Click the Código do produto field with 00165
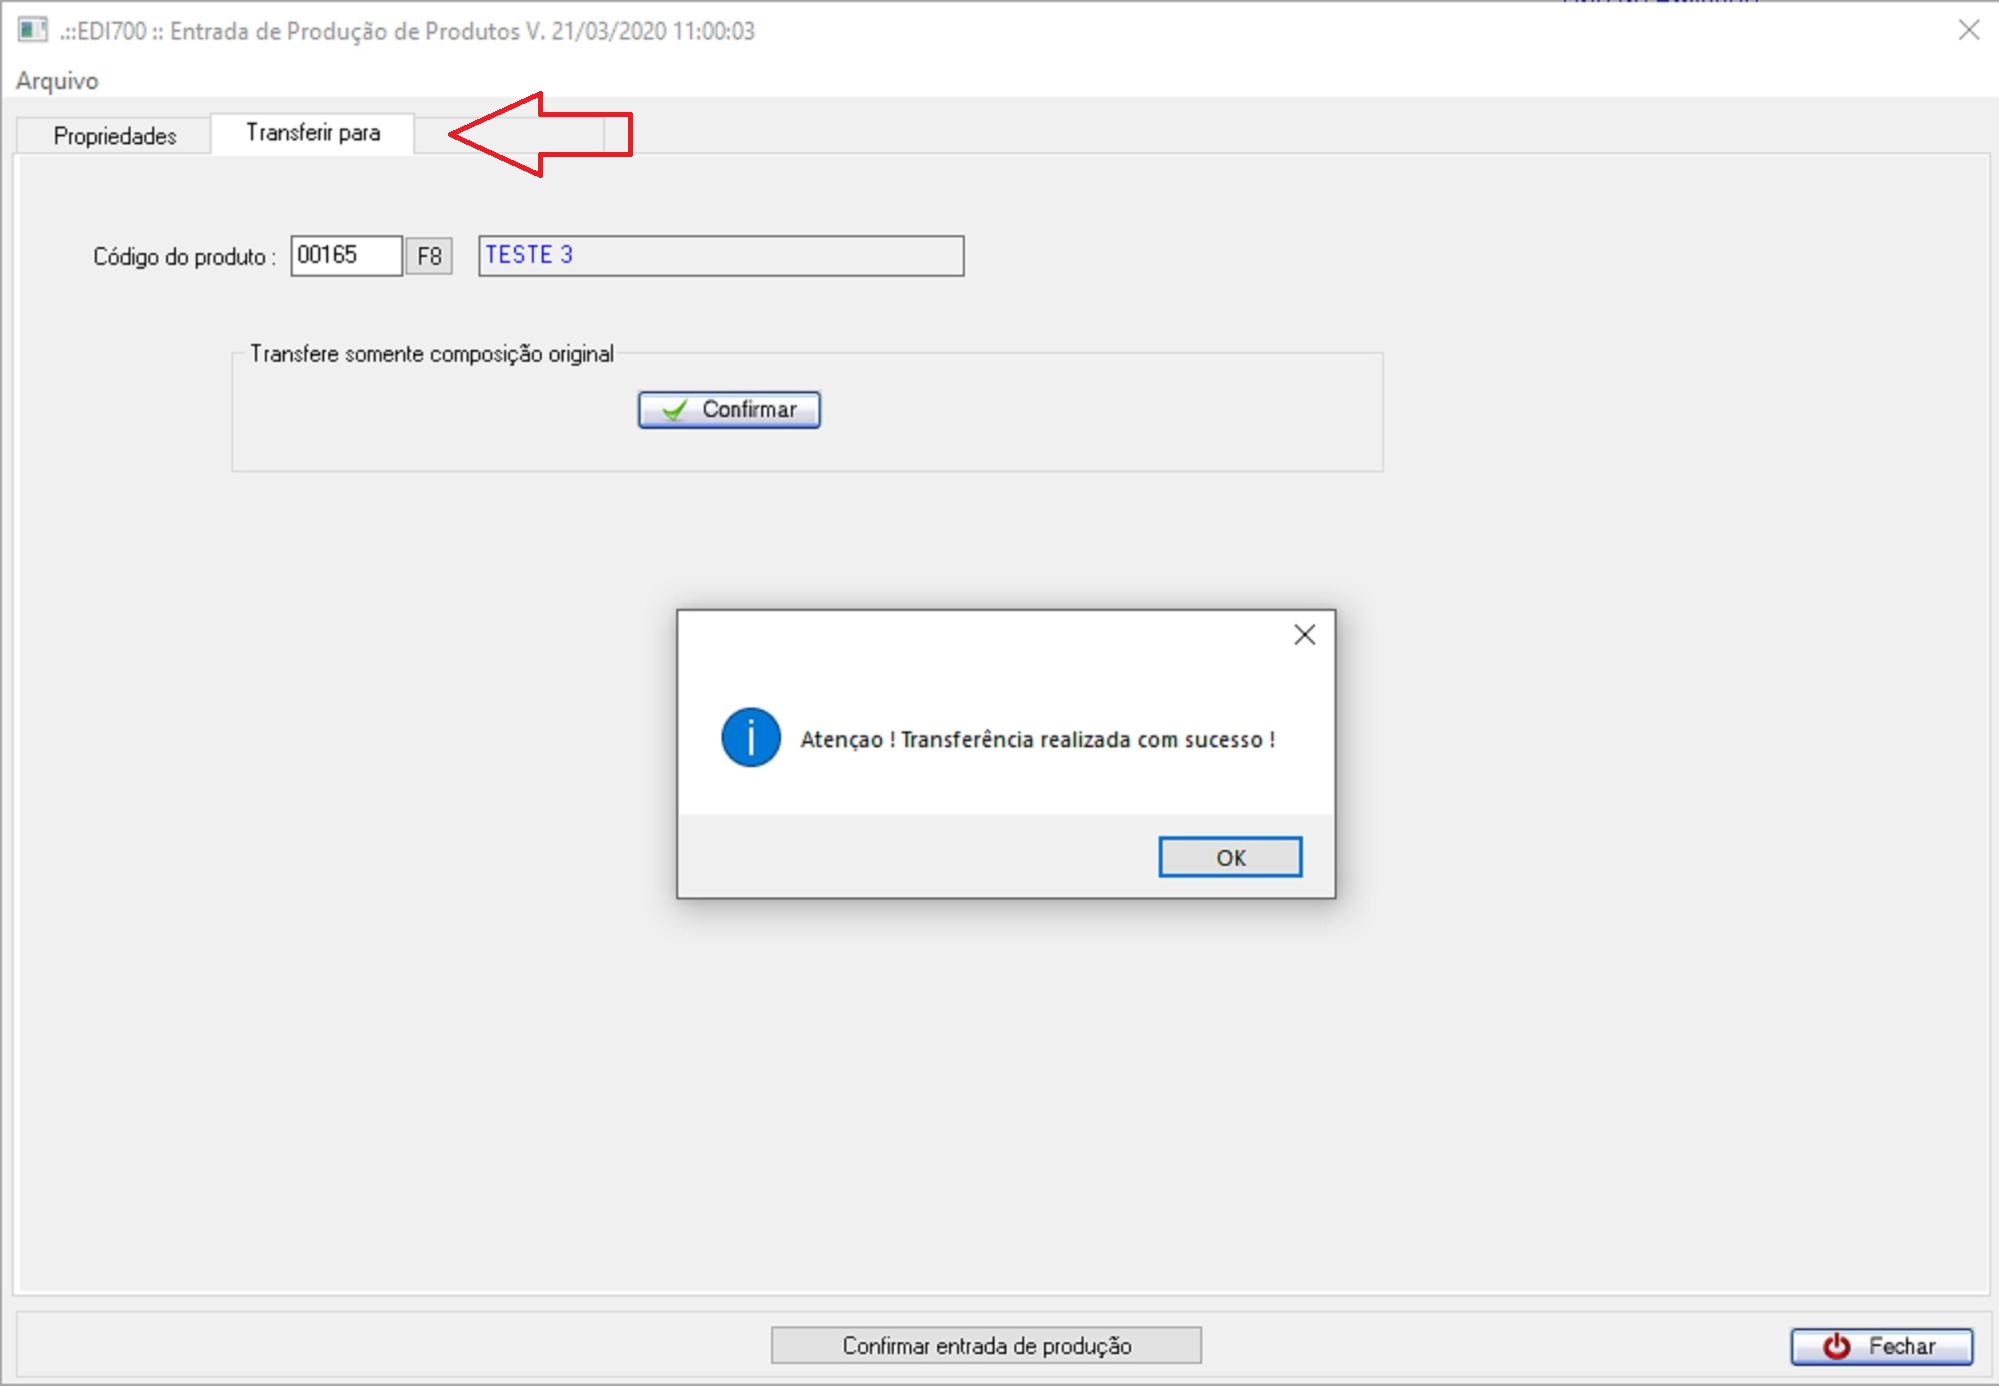 [346, 256]
